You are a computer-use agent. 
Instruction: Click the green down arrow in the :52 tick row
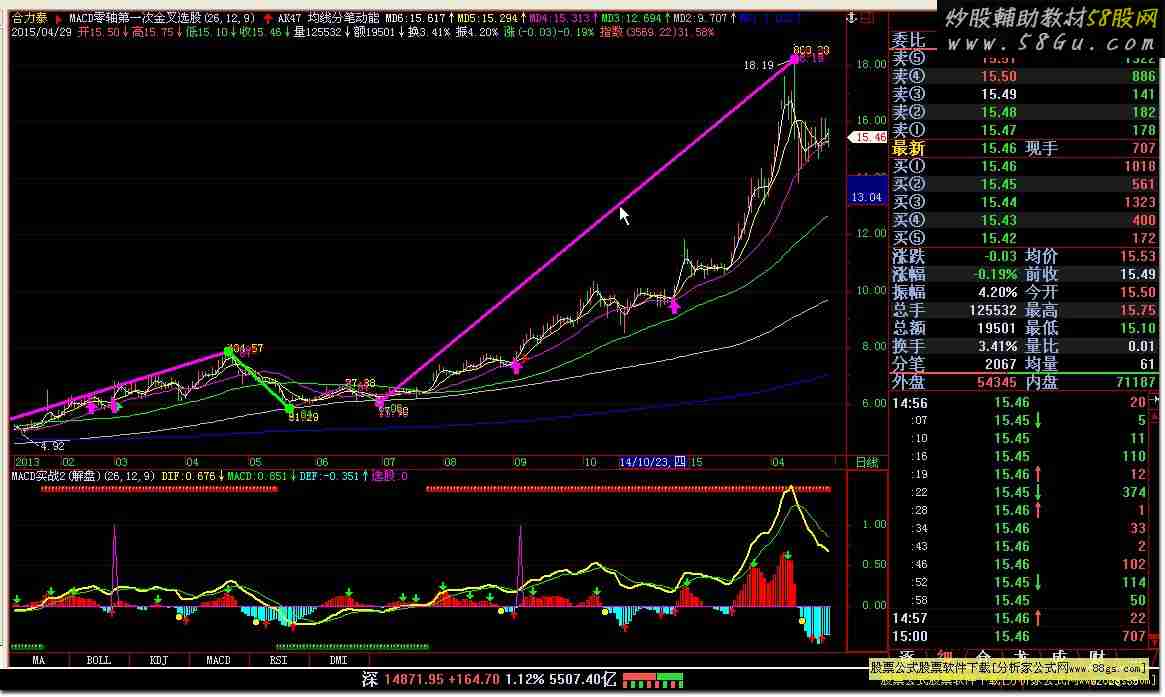tap(1038, 582)
